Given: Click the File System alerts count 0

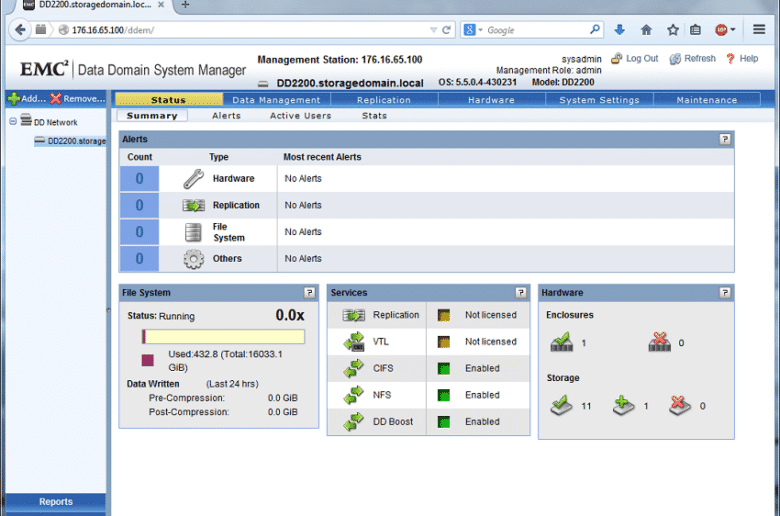Looking at the screenshot, I should pos(139,232).
